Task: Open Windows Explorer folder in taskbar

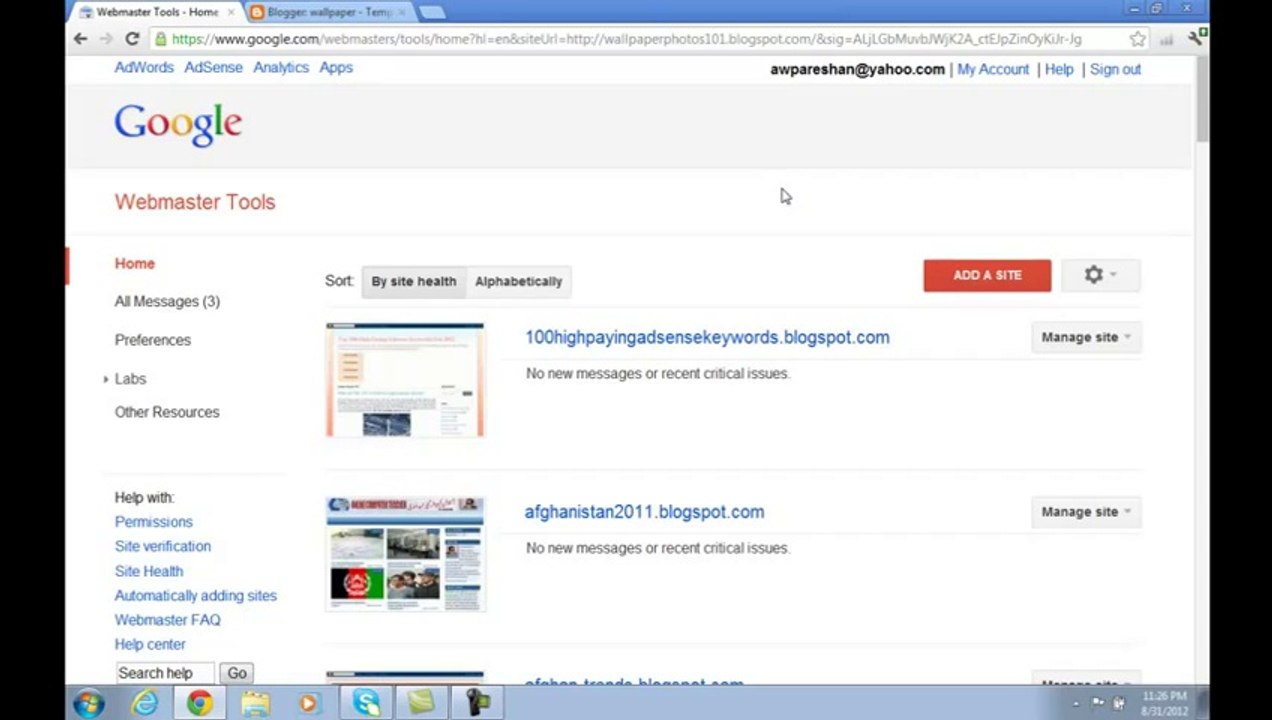Action: (255, 703)
